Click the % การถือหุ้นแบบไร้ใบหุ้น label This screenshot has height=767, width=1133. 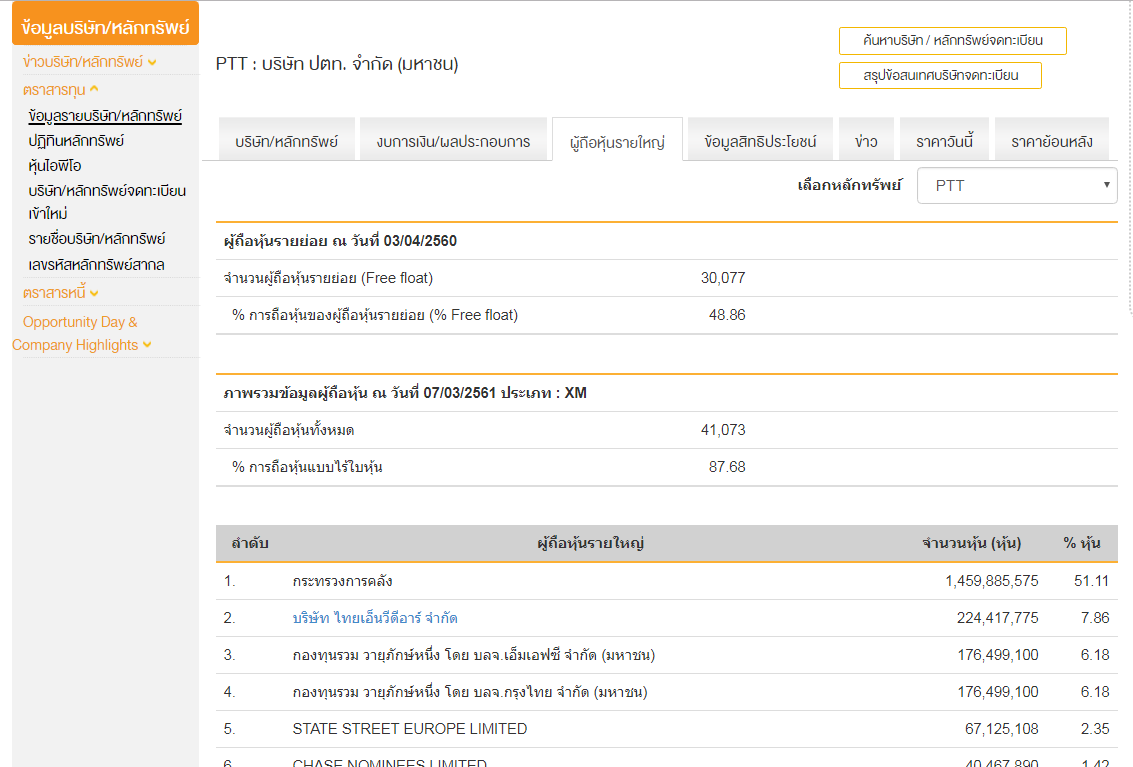click(307, 467)
